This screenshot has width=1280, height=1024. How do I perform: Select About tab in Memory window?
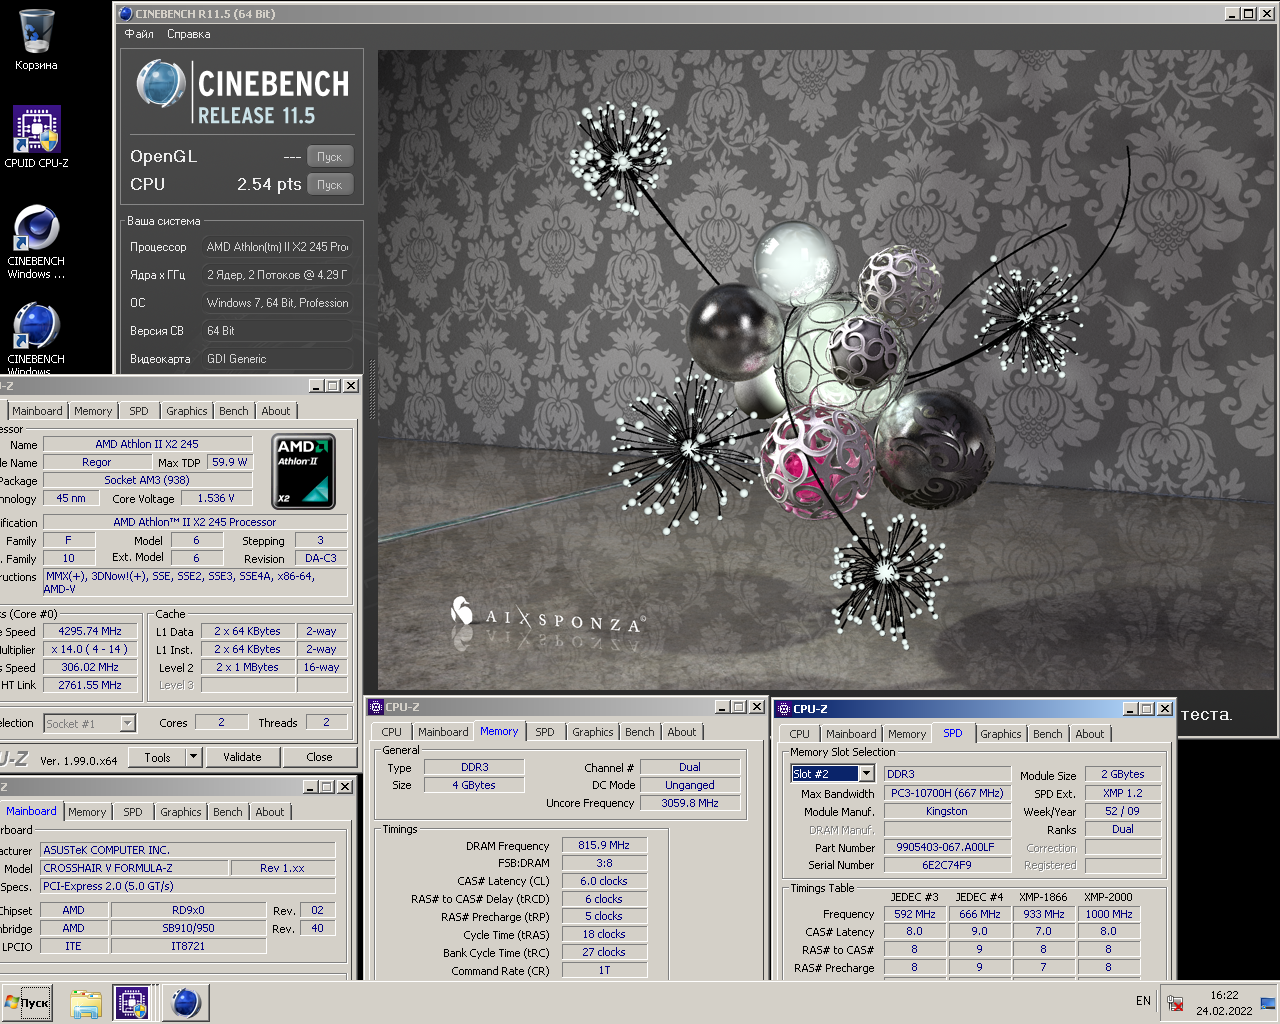(x=682, y=732)
